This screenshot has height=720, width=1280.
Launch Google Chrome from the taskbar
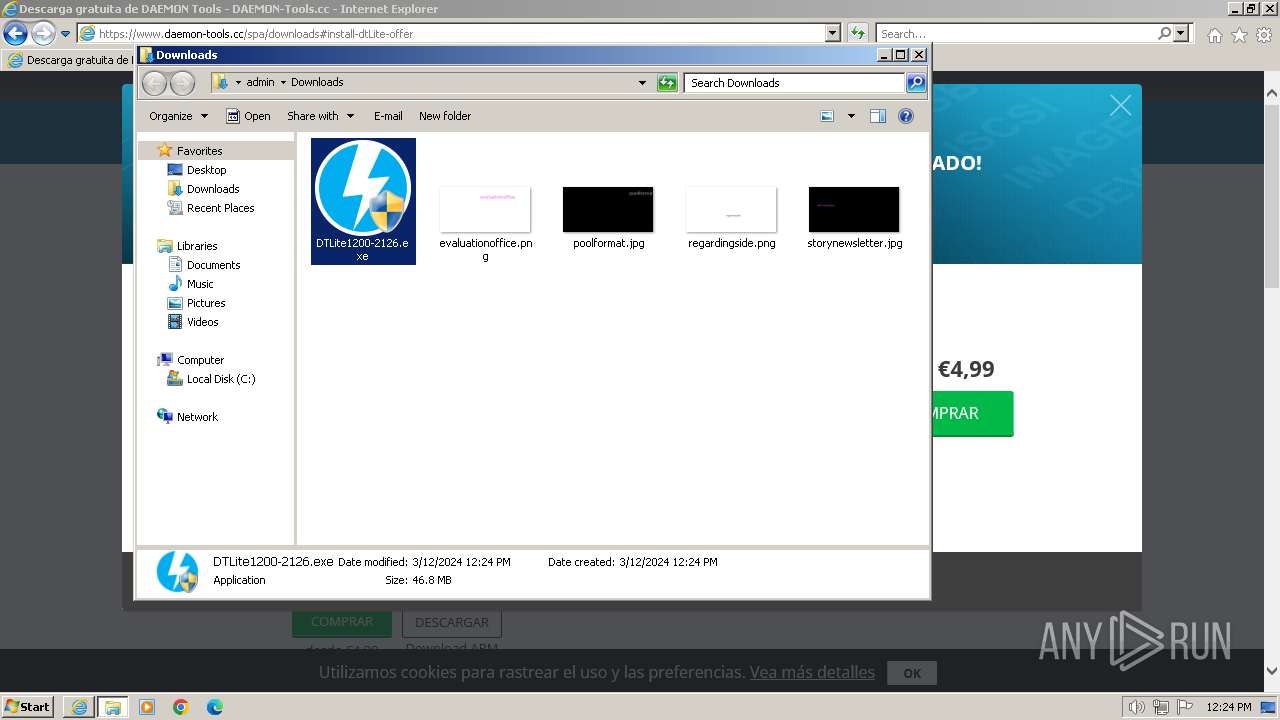coord(181,707)
